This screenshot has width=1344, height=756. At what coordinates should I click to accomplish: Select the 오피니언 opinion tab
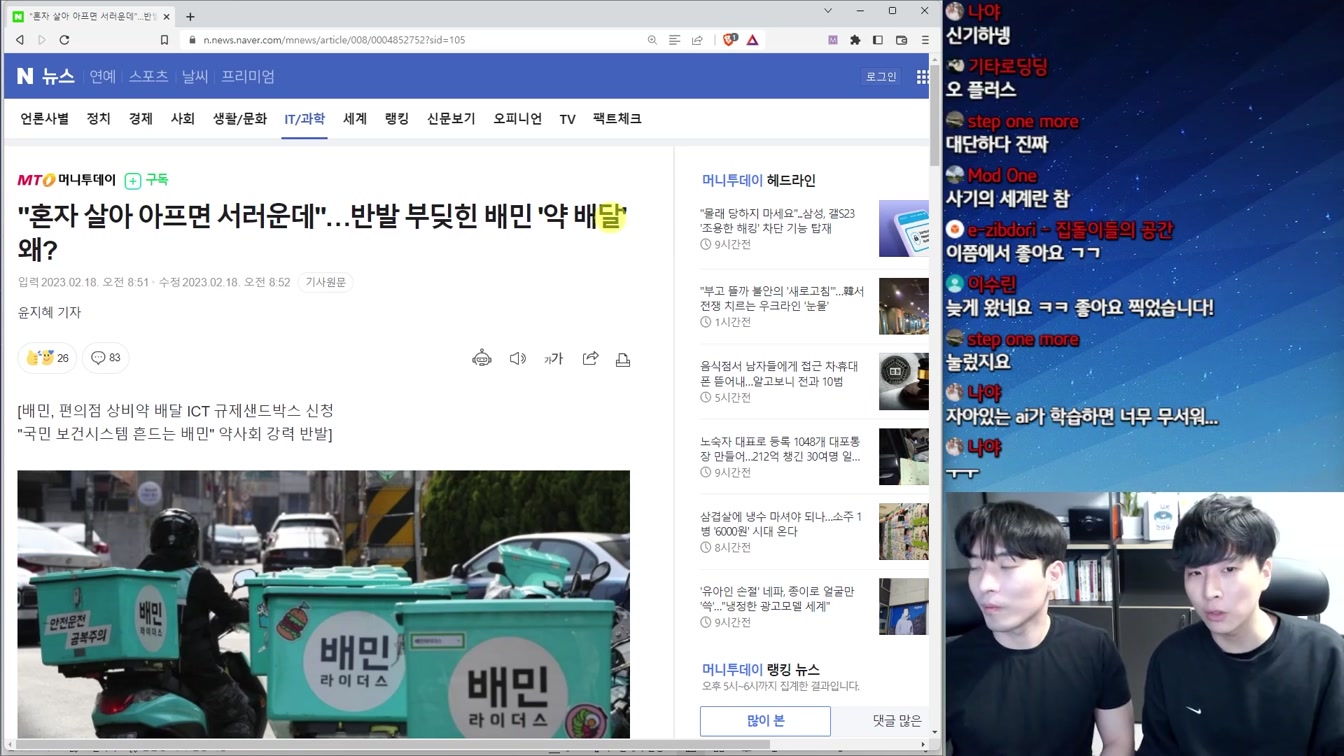(517, 119)
